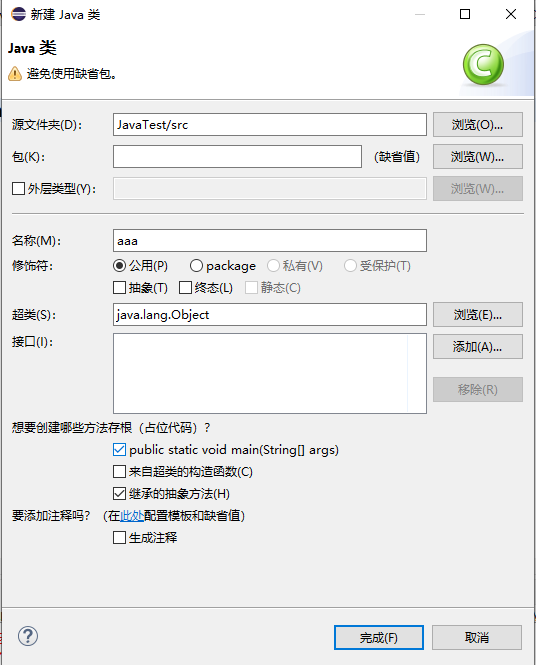Browse superclass with 浏览(E)... button

(x=478, y=315)
